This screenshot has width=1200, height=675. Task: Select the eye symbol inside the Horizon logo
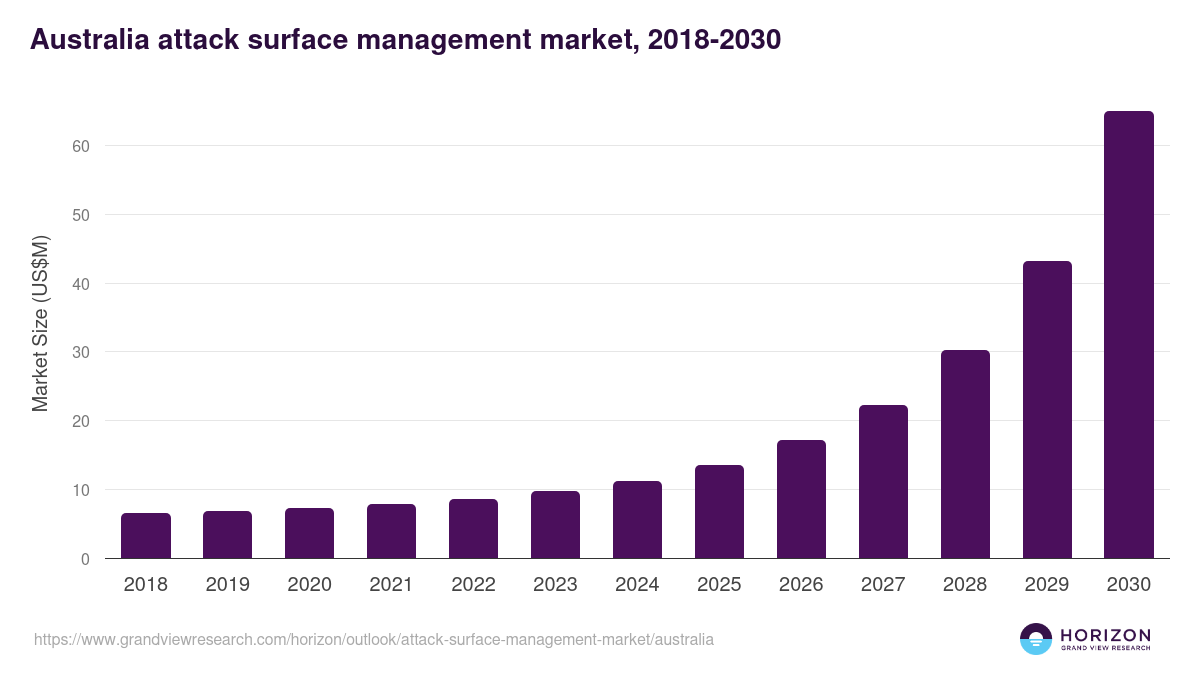[x=1035, y=638]
